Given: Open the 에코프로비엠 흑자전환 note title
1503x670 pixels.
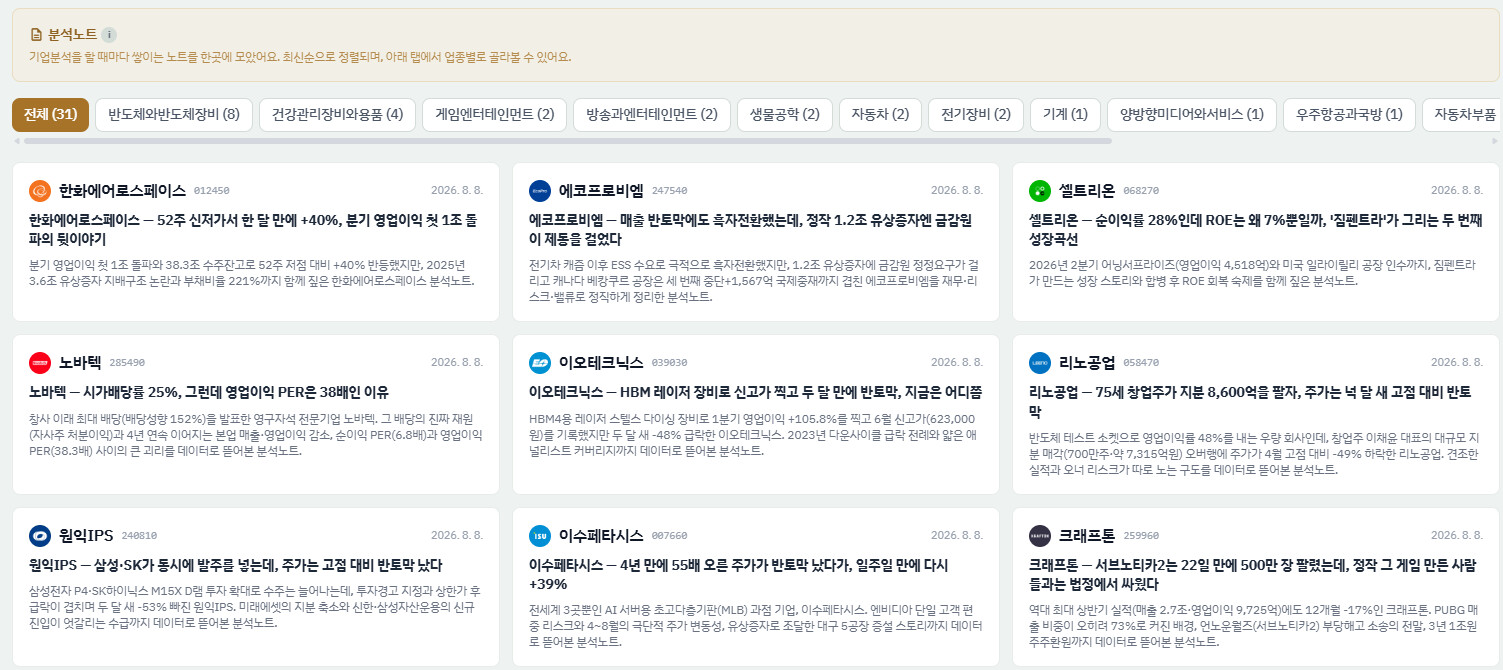Looking at the screenshot, I should [751, 230].
